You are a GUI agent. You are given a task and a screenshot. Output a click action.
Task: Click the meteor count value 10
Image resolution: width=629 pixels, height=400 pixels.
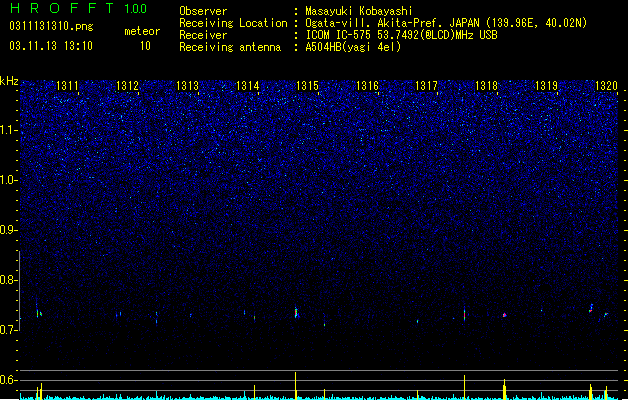click(x=145, y=46)
